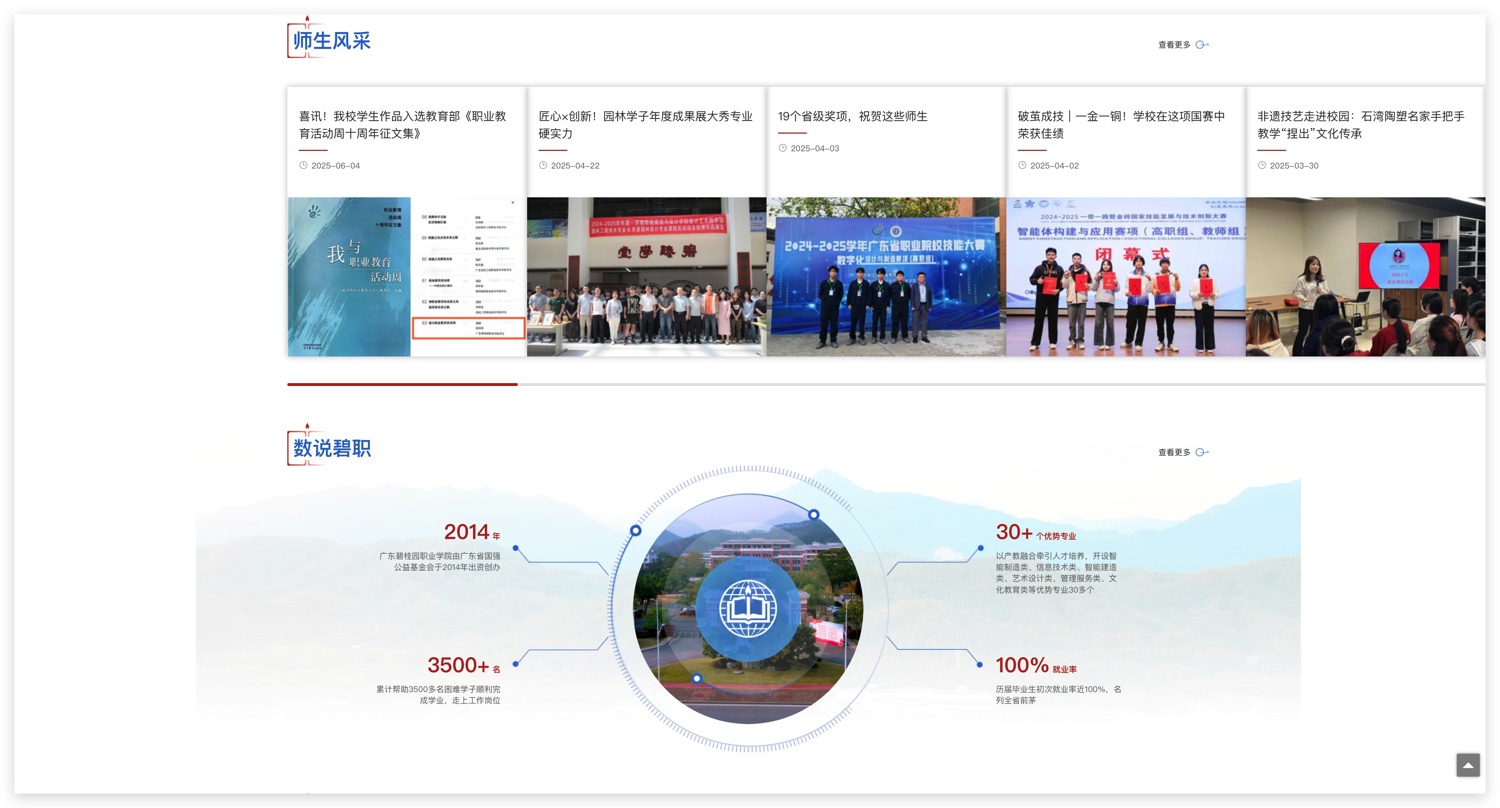Click the arrow icon after 数说碧职 查看更多

(x=1202, y=452)
